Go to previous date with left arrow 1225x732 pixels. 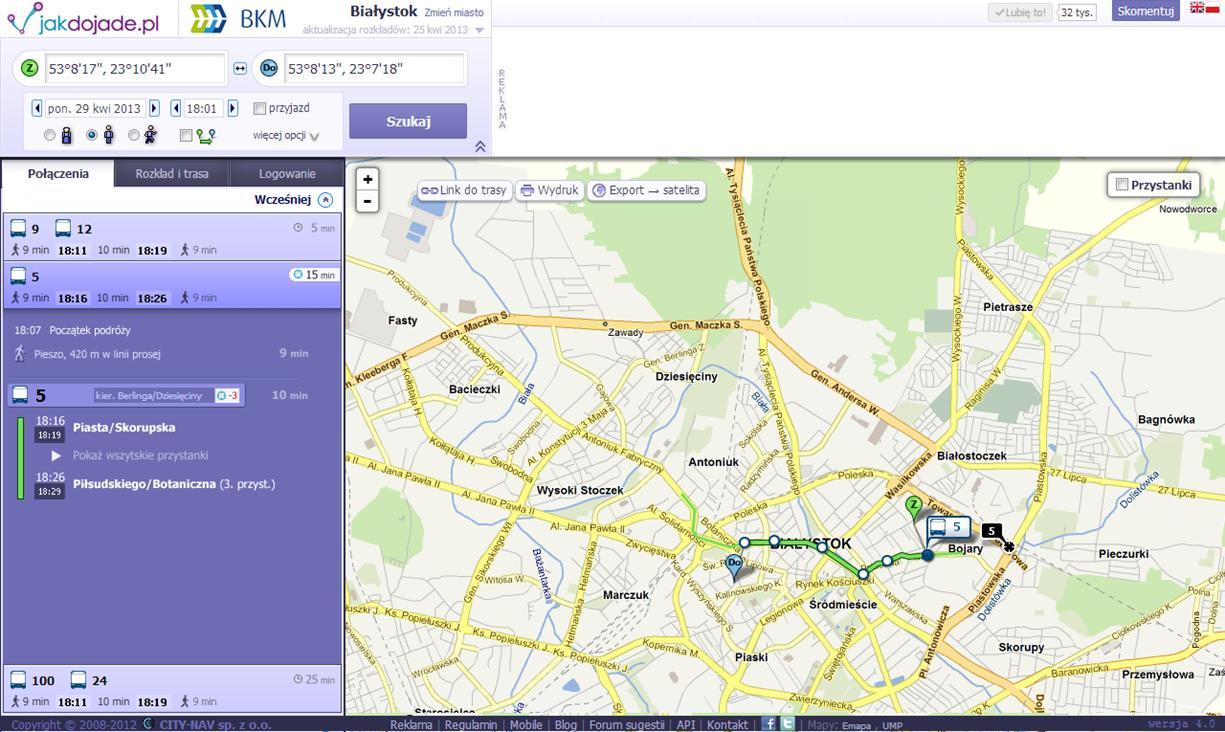pos(37,108)
